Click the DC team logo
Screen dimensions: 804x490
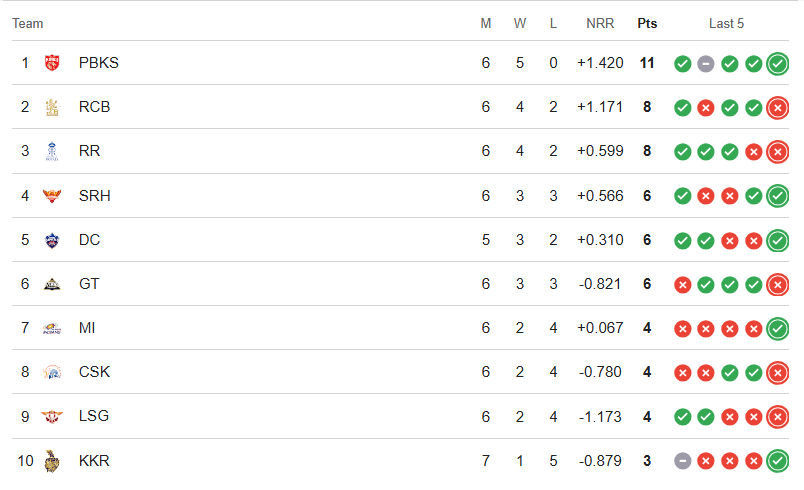point(53,240)
